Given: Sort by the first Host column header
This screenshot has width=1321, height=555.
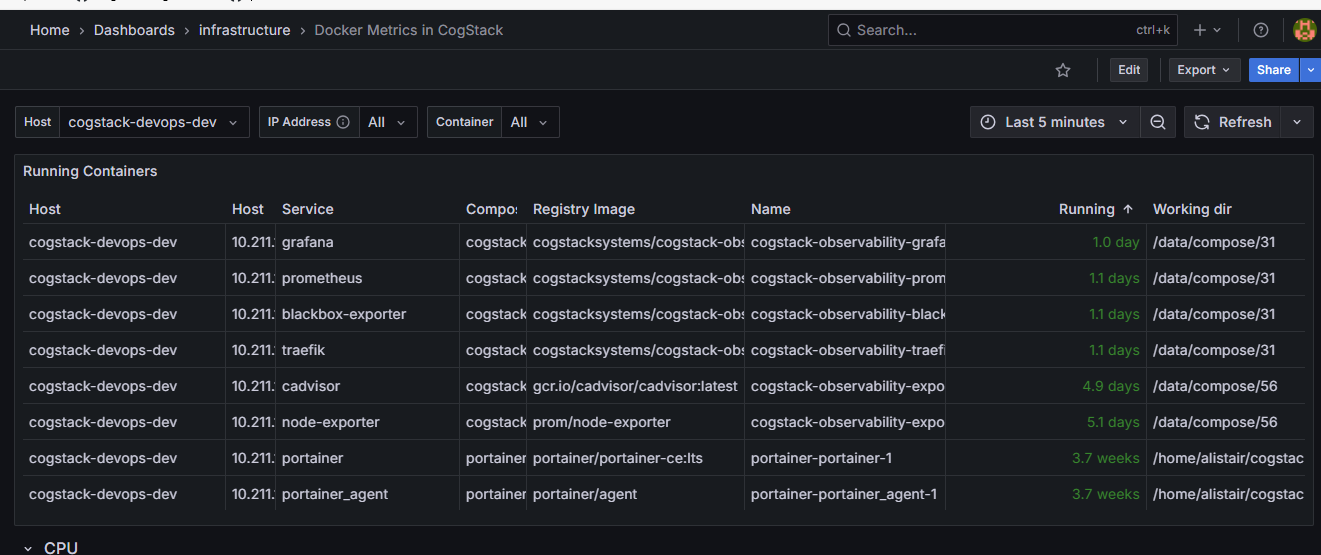Looking at the screenshot, I should click(x=45, y=209).
